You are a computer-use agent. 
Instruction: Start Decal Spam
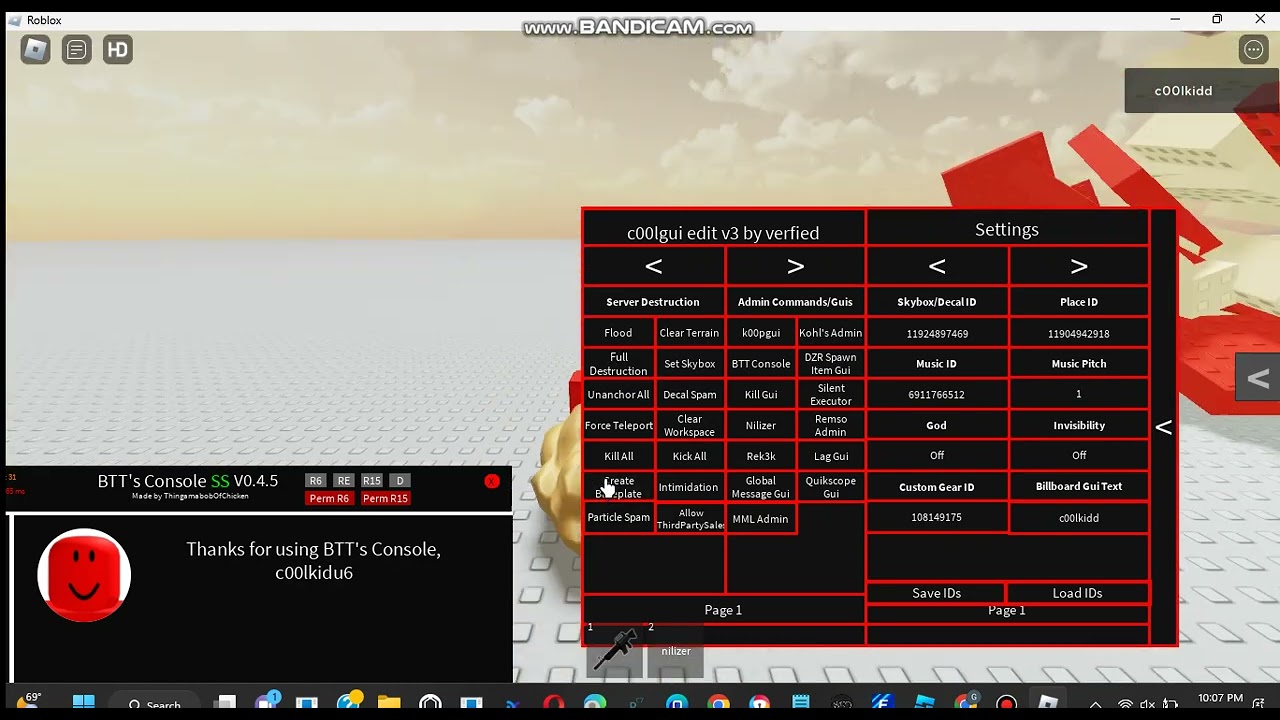(x=689, y=395)
